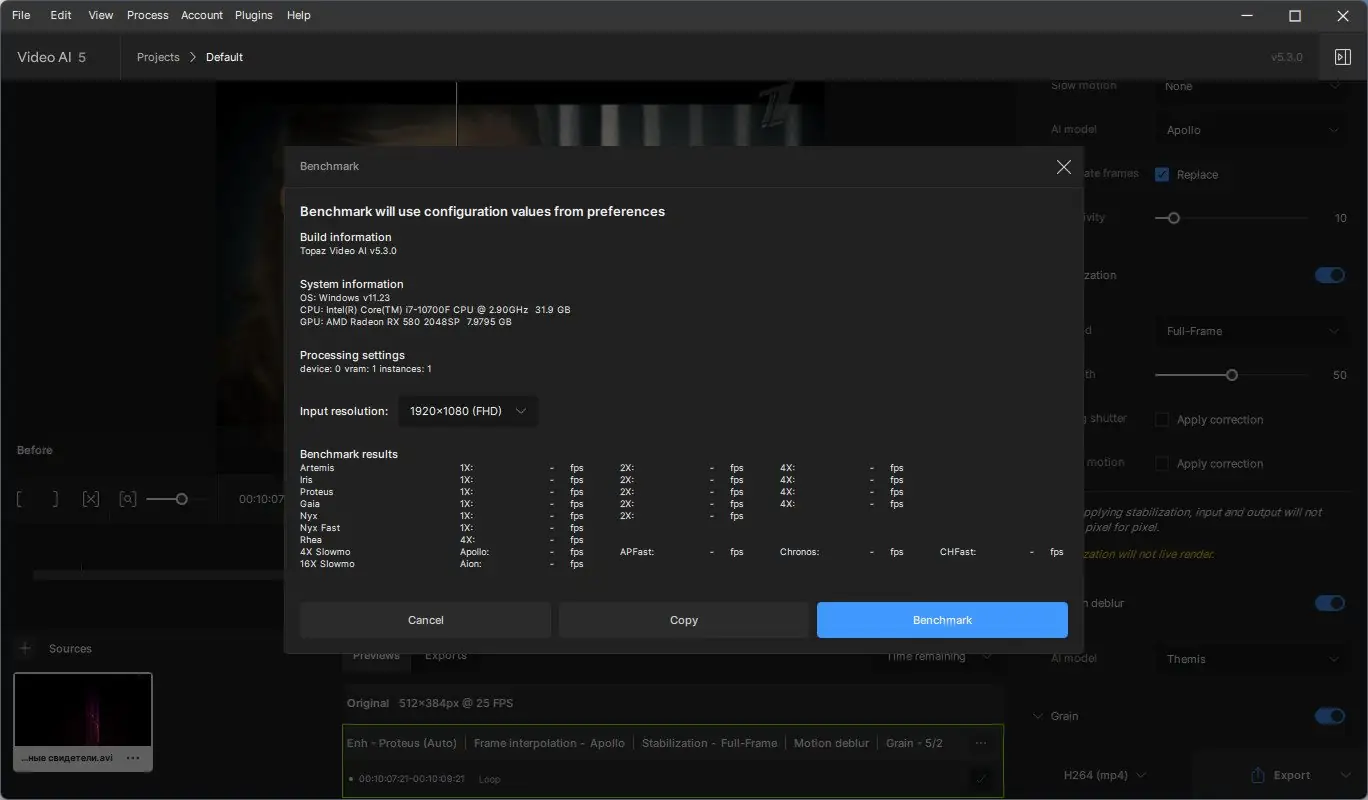Click the clear trim [X] icon
Screen dimensions: 1368x800
[90, 498]
